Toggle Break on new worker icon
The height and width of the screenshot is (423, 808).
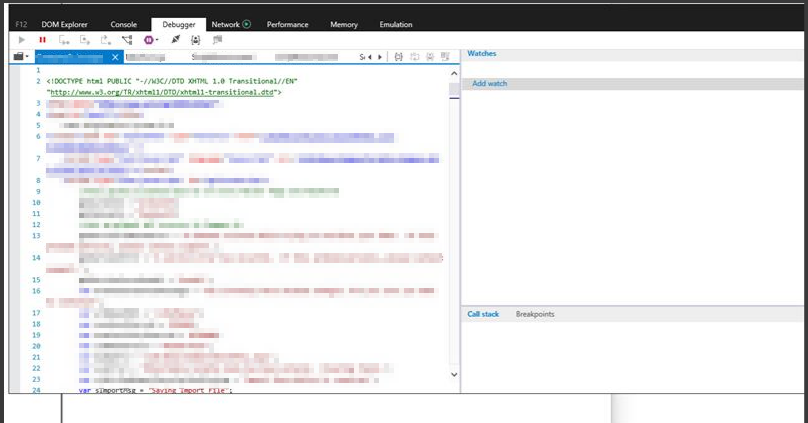click(127, 40)
